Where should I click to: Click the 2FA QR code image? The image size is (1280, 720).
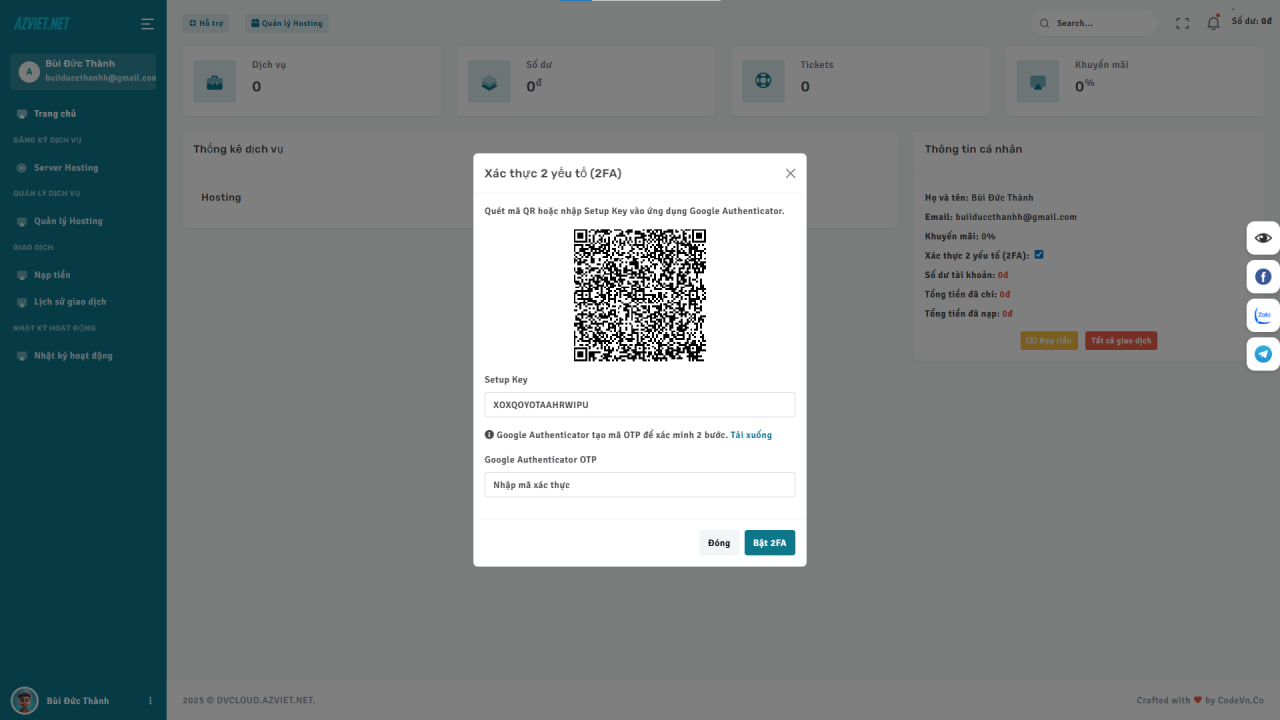(x=639, y=295)
